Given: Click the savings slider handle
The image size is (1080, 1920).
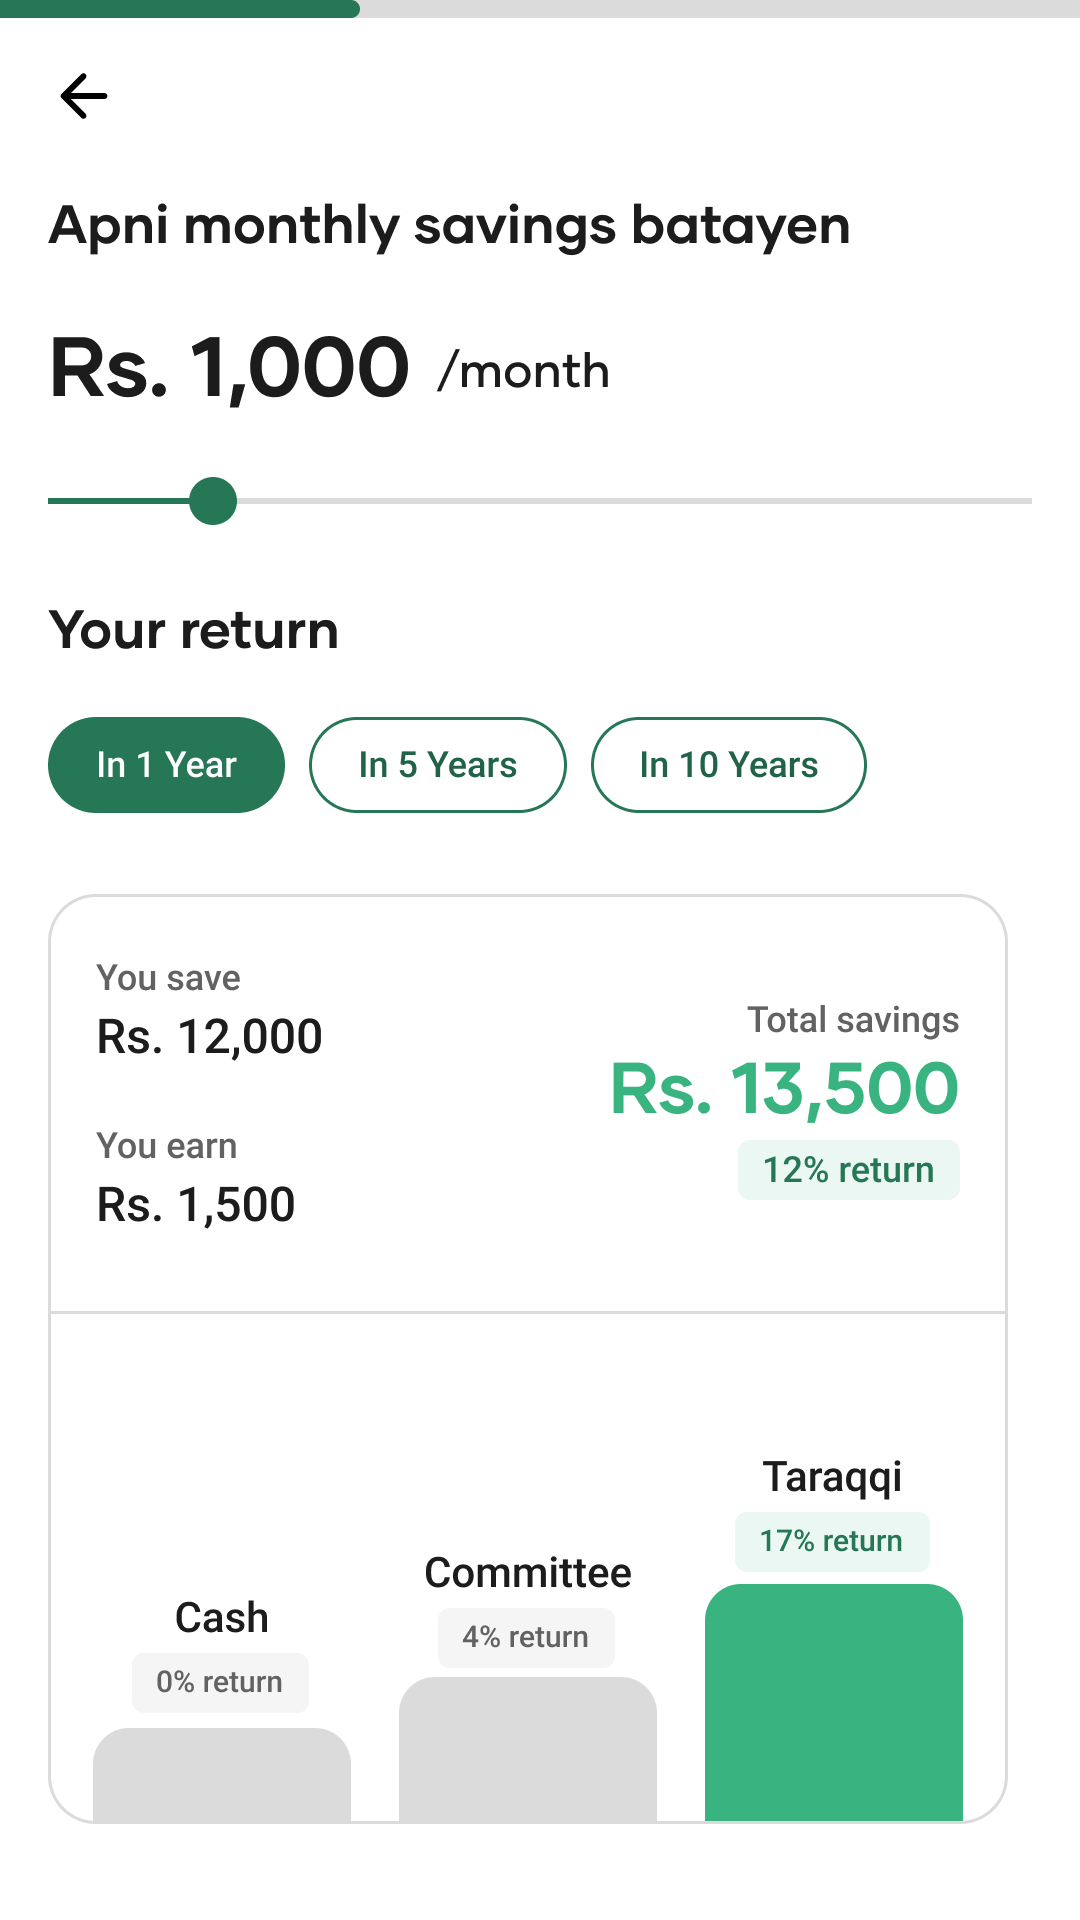Looking at the screenshot, I should tap(213, 501).
